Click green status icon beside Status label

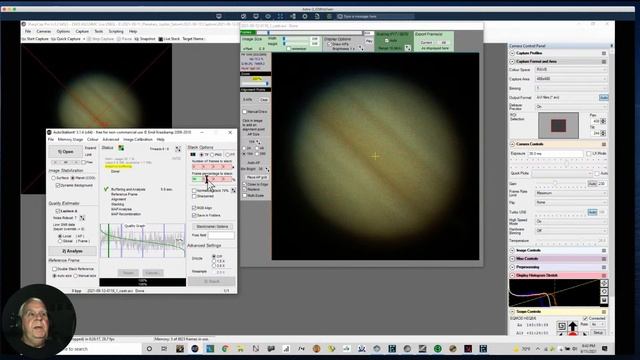pyautogui.click(x=121, y=148)
